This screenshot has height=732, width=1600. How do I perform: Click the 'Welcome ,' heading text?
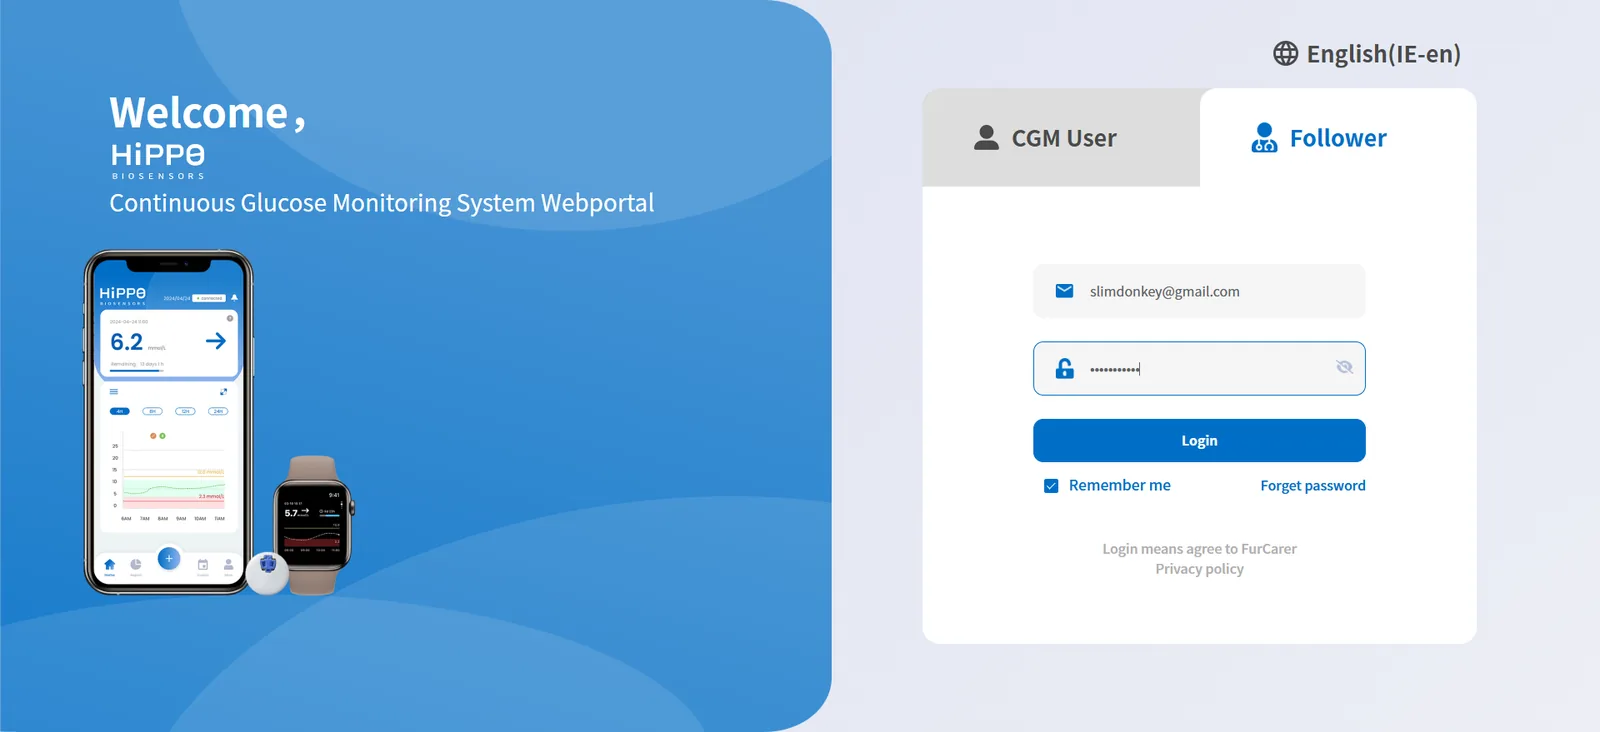click(207, 113)
